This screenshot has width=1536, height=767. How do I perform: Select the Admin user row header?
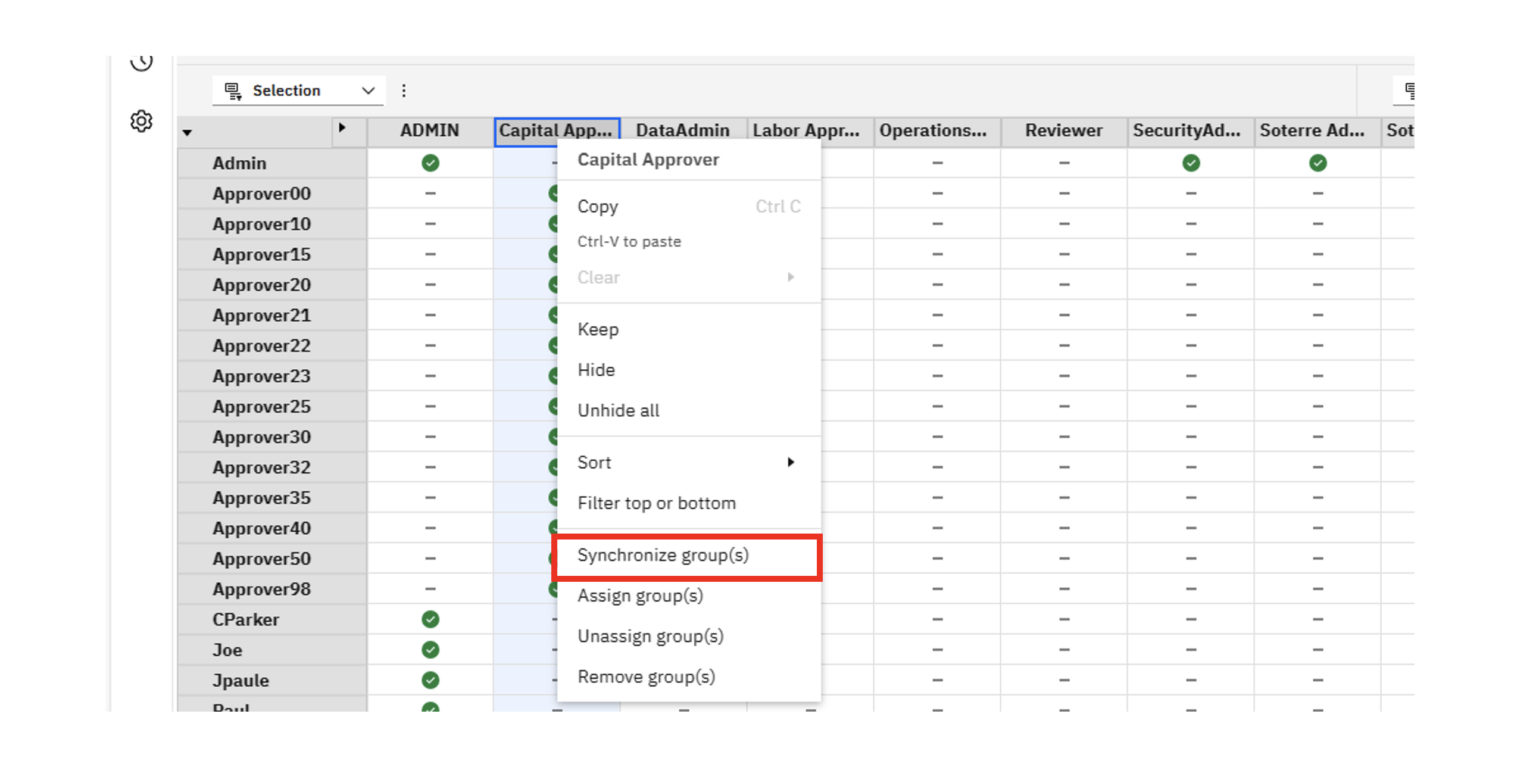[x=272, y=163]
